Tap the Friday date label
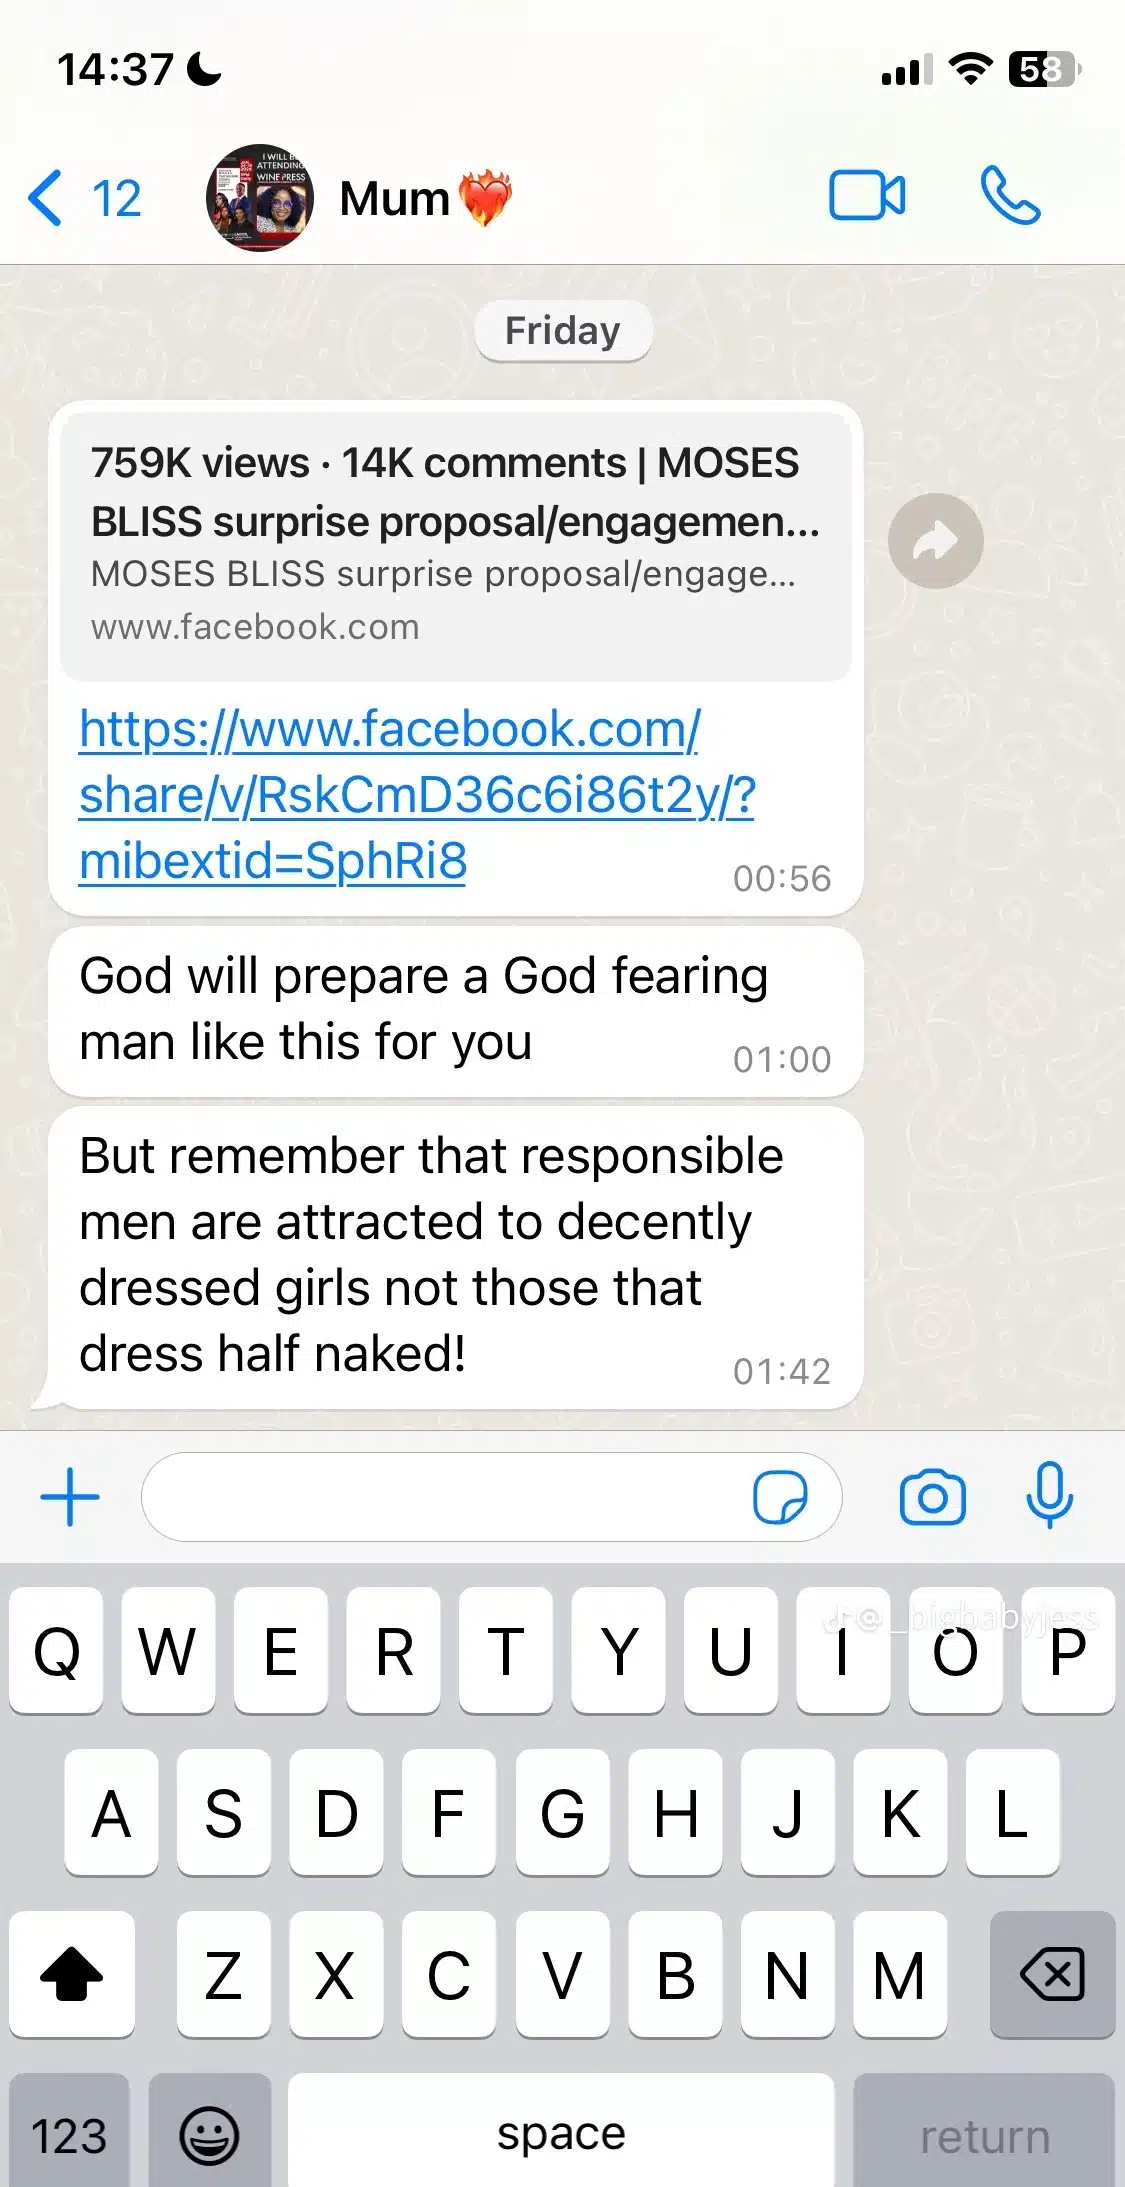The height and width of the screenshot is (2187, 1125). [563, 331]
